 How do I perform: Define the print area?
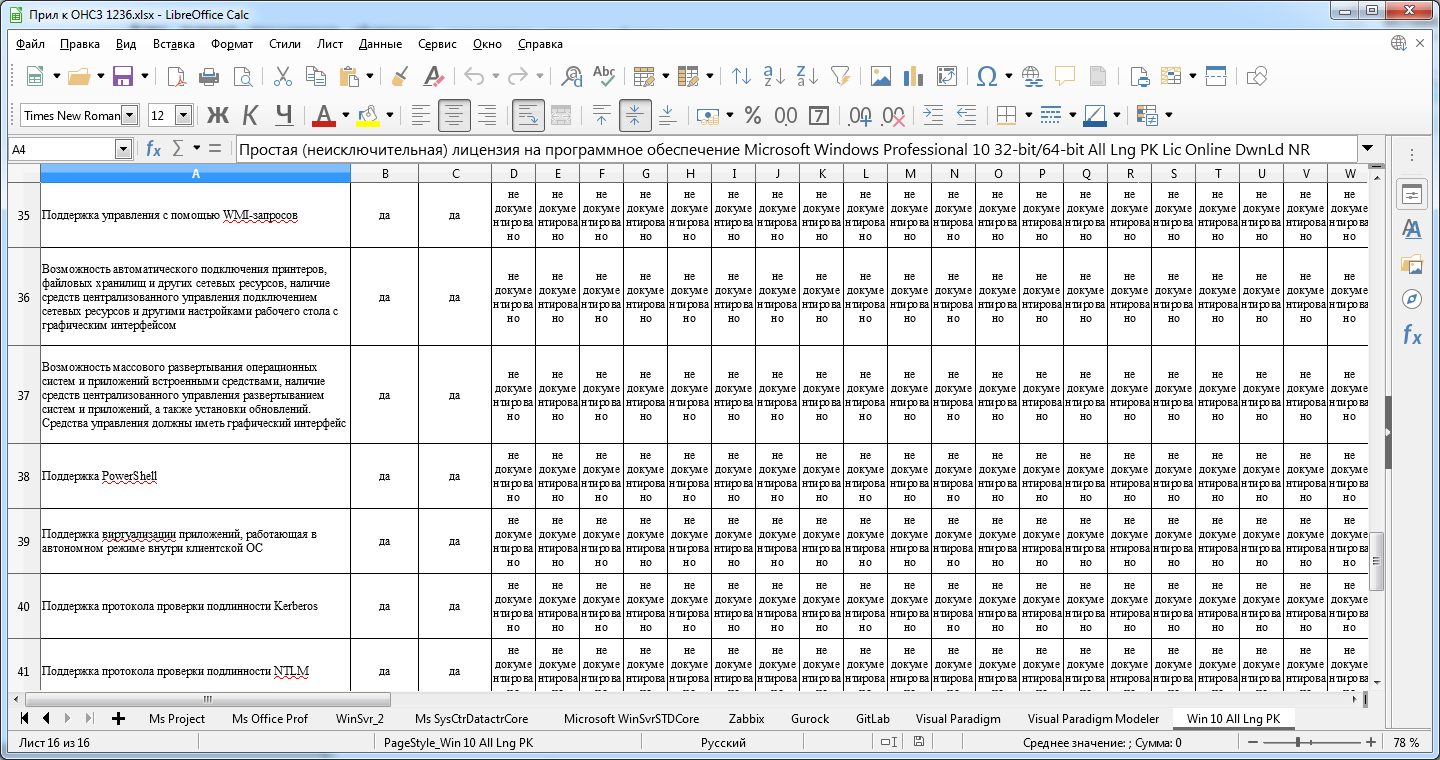(x=1139, y=76)
